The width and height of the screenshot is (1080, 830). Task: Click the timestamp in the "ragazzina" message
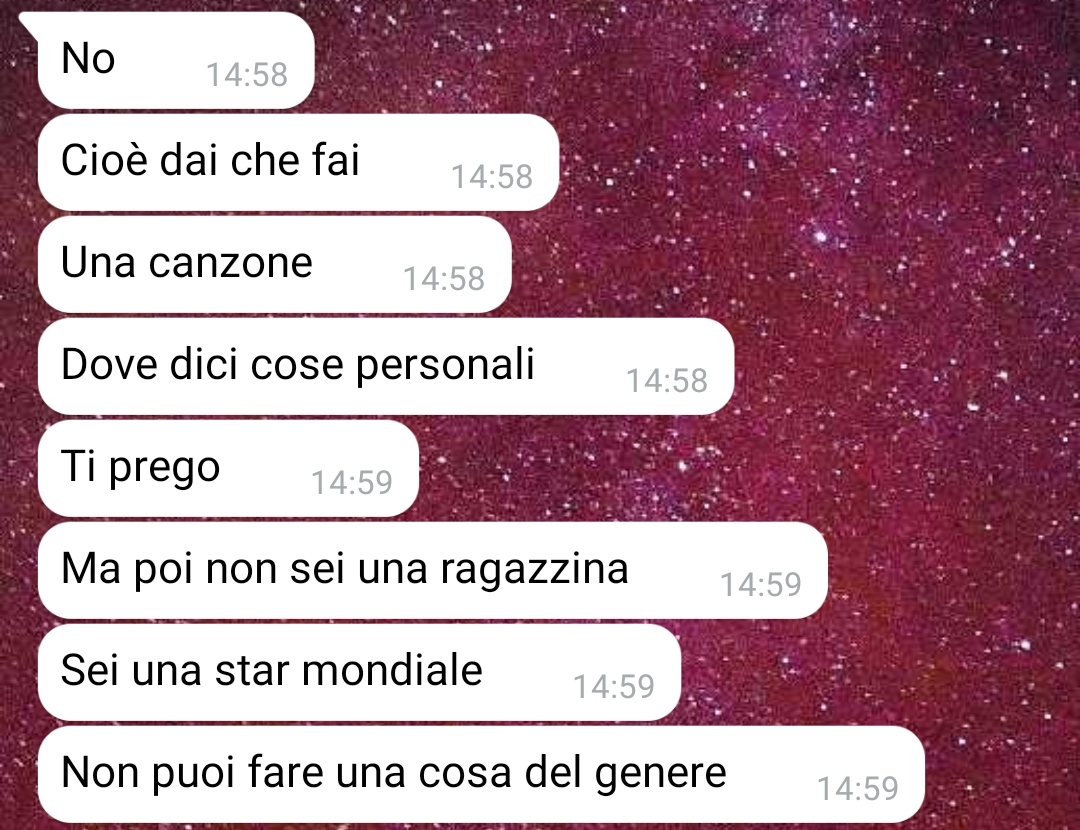tap(760, 584)
